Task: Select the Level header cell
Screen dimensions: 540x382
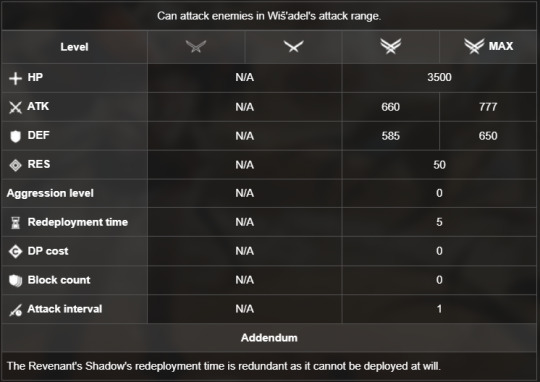Action: tap(74, 47)
